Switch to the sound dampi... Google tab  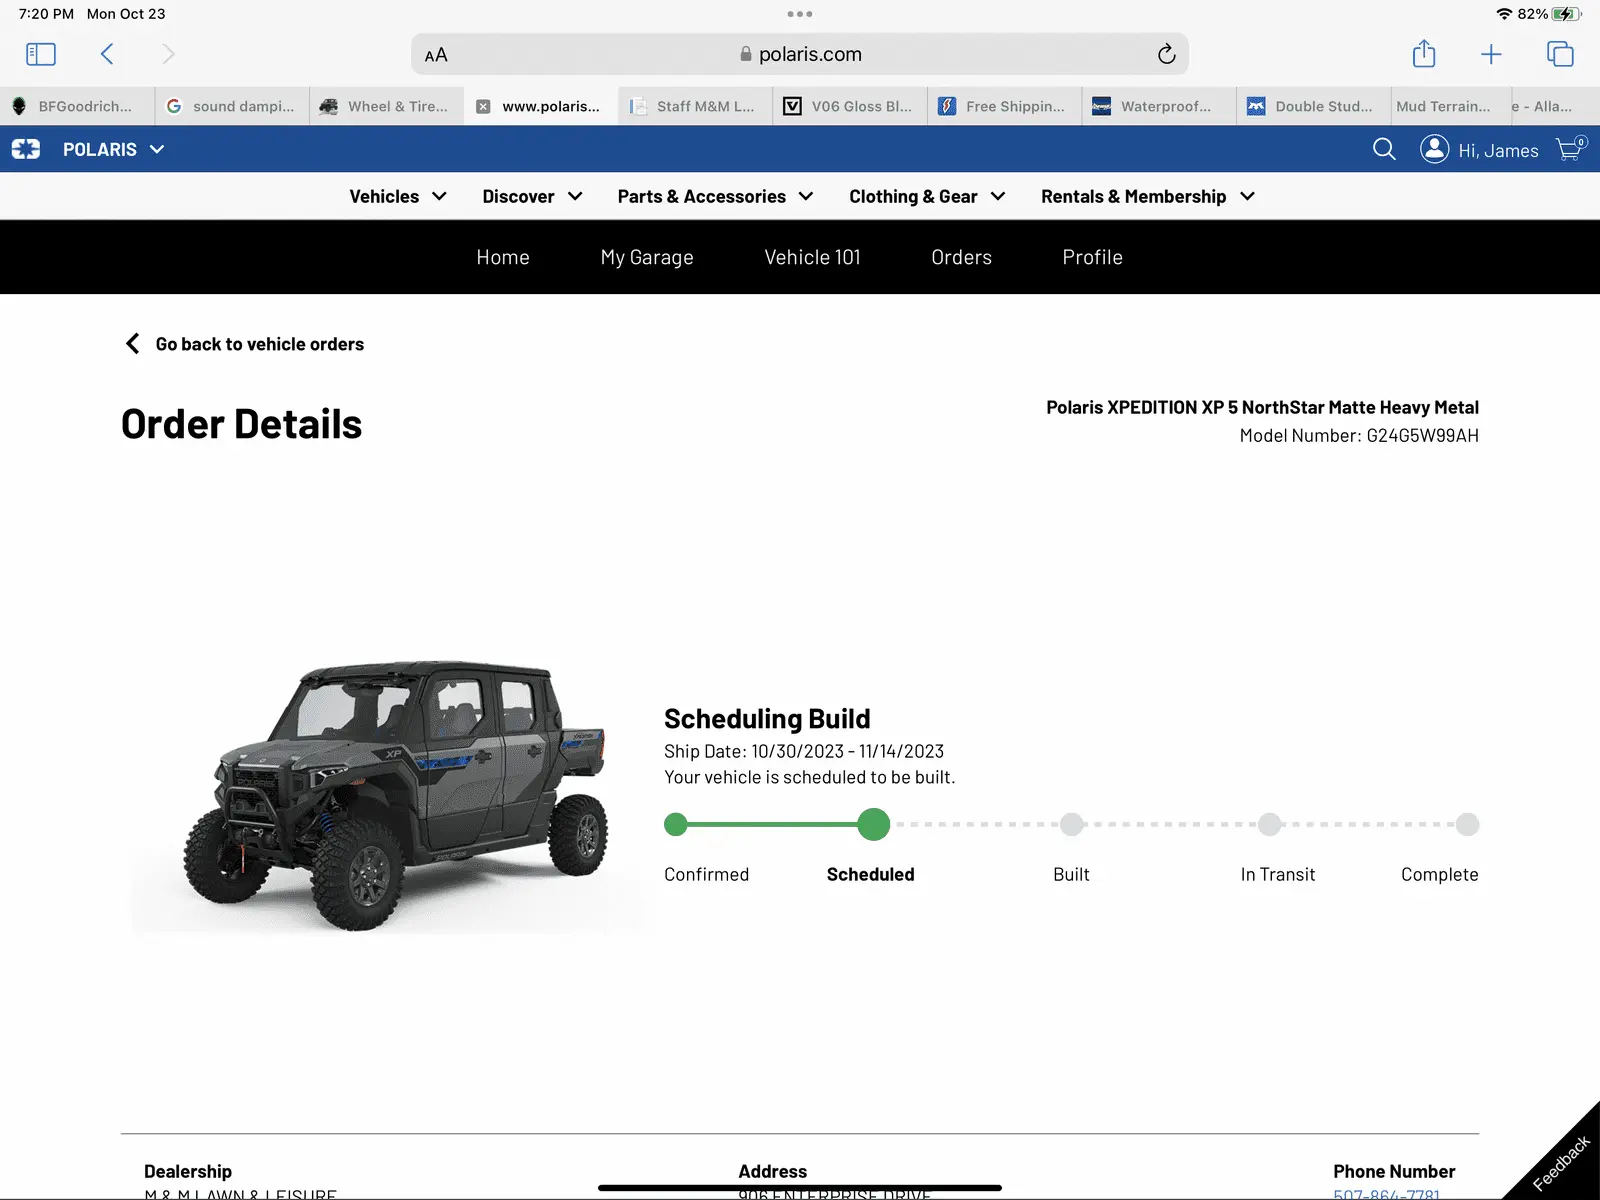(232, 106)
